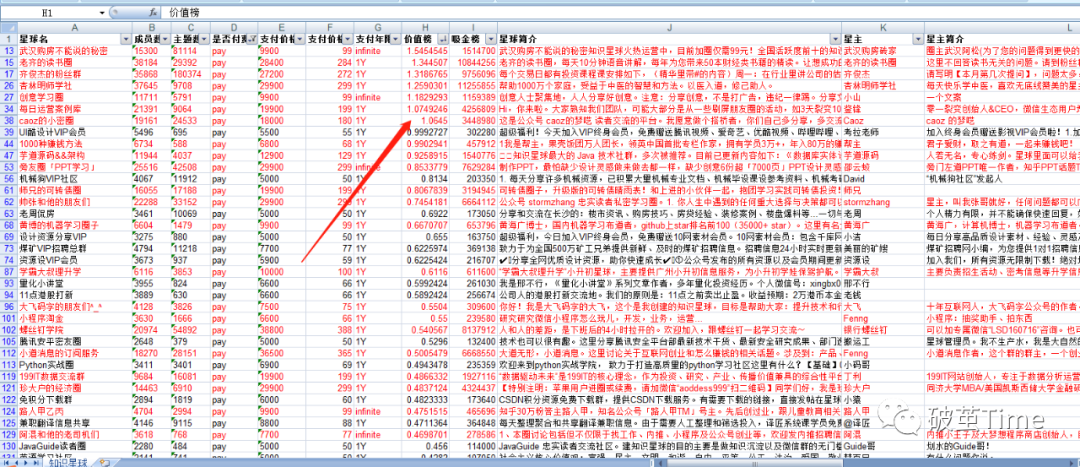
Task: Expand filter dropdown on 成员数 column
Action: click(x=165, y=39)
